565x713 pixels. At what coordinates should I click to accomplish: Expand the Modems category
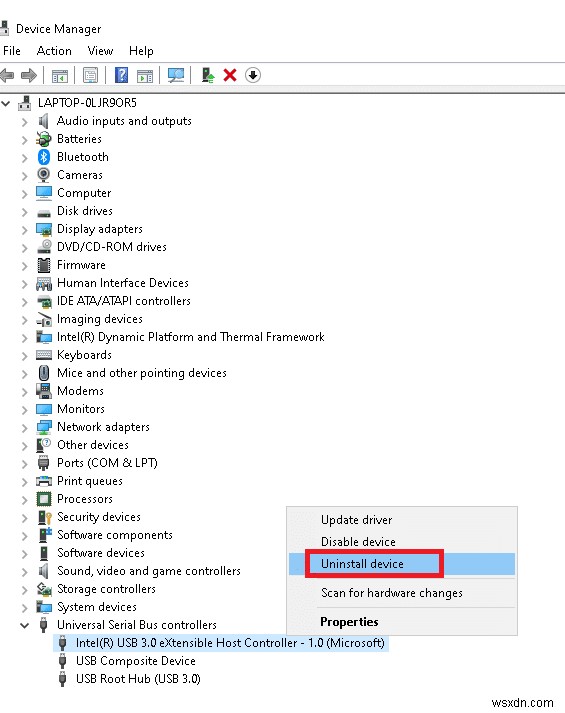pyautogui.click(x=25, y=392)
